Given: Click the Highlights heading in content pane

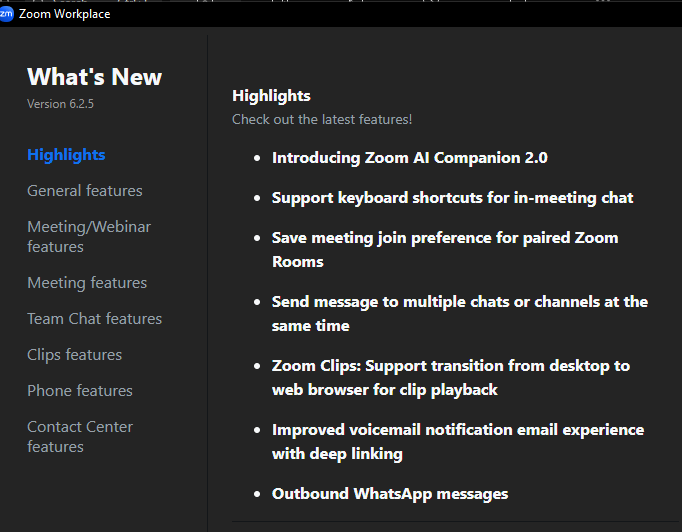Looking at the screenshot, I should (271, 96).
